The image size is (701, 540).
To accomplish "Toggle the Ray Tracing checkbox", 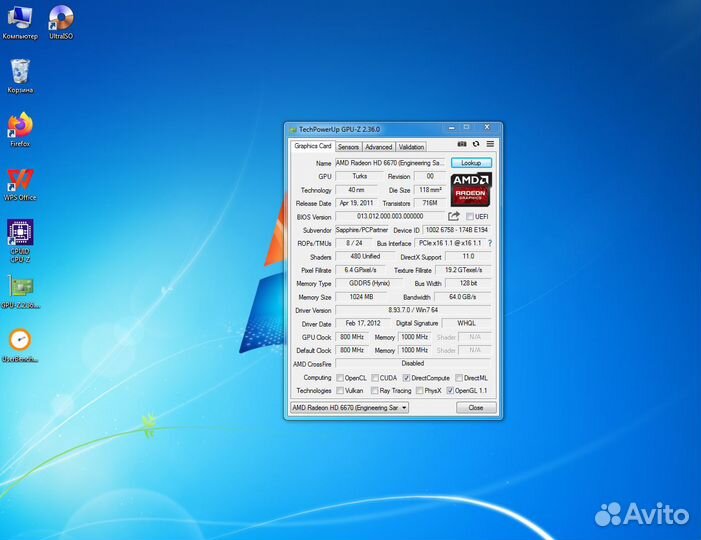I will click(375, 391).
